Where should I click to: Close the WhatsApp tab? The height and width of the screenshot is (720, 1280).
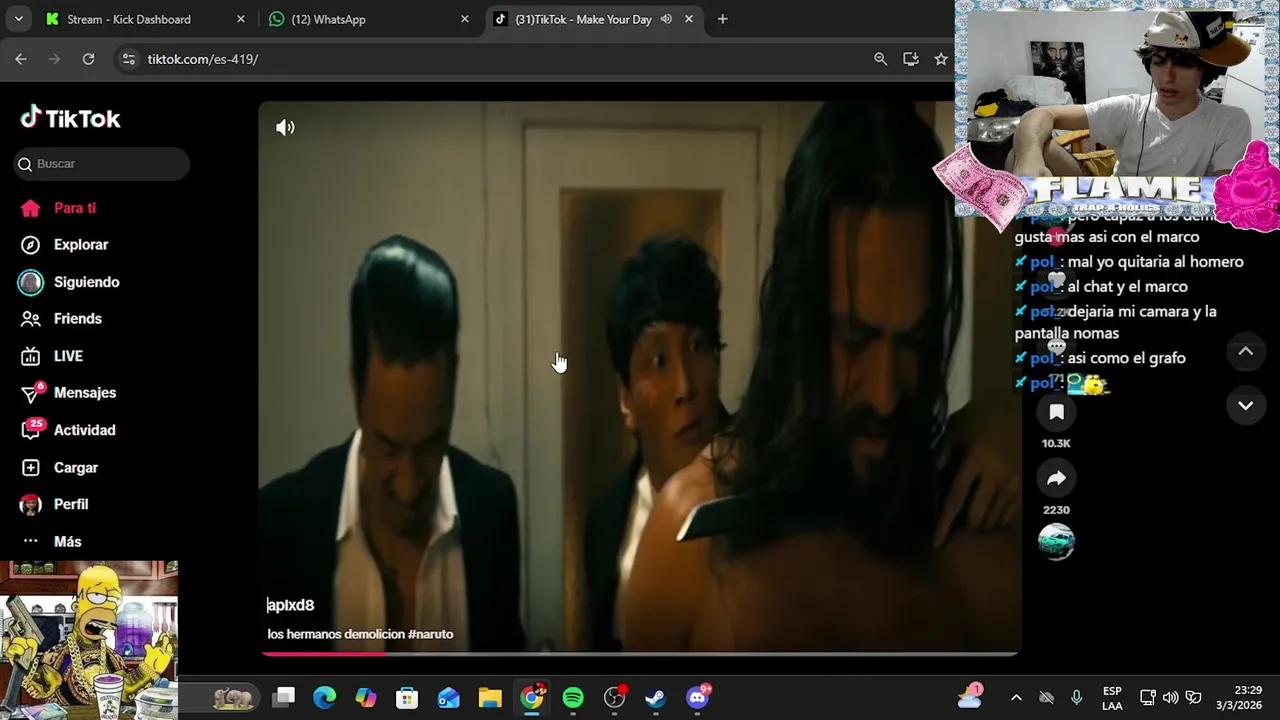464,19
